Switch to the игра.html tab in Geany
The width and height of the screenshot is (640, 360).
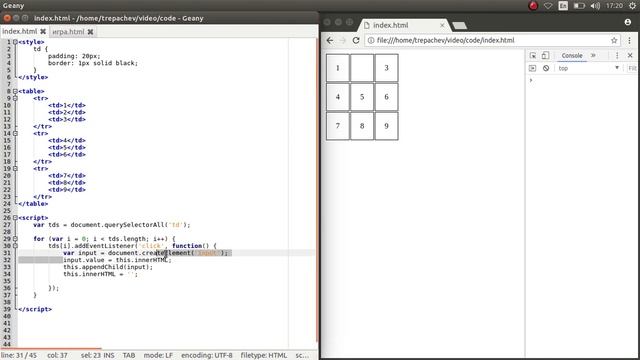coord(68,31)
